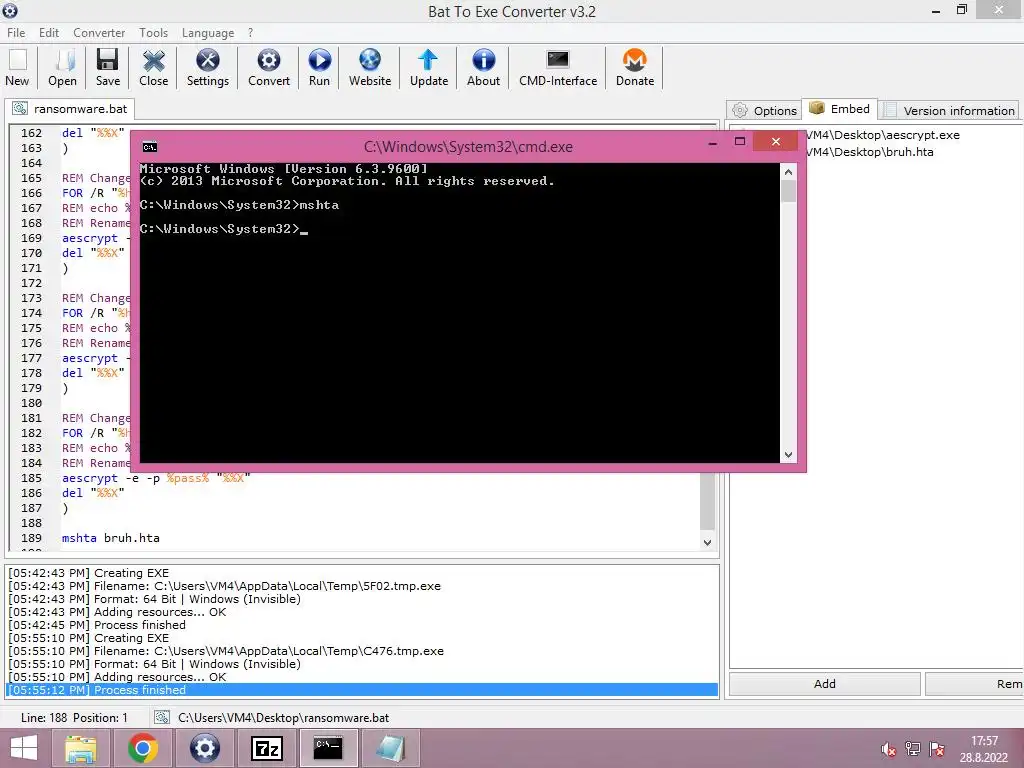Viewport: 1024px width, 768px height.
Task: Run the batch script with Run icon
Action: pyautogui.click(x=319, y=68)
